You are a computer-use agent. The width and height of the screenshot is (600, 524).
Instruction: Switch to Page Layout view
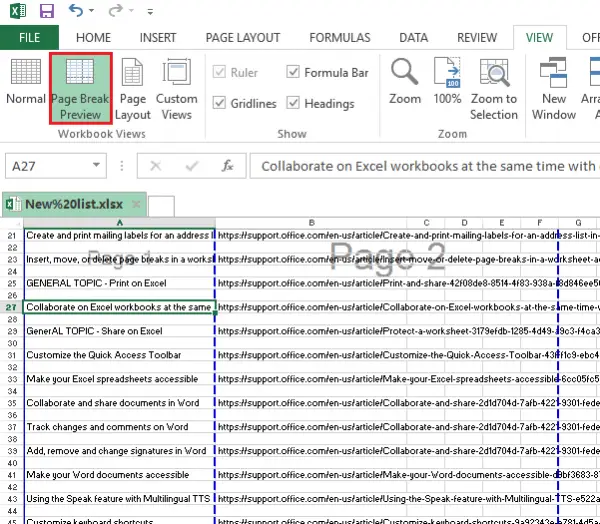click(x=133, y=88)
